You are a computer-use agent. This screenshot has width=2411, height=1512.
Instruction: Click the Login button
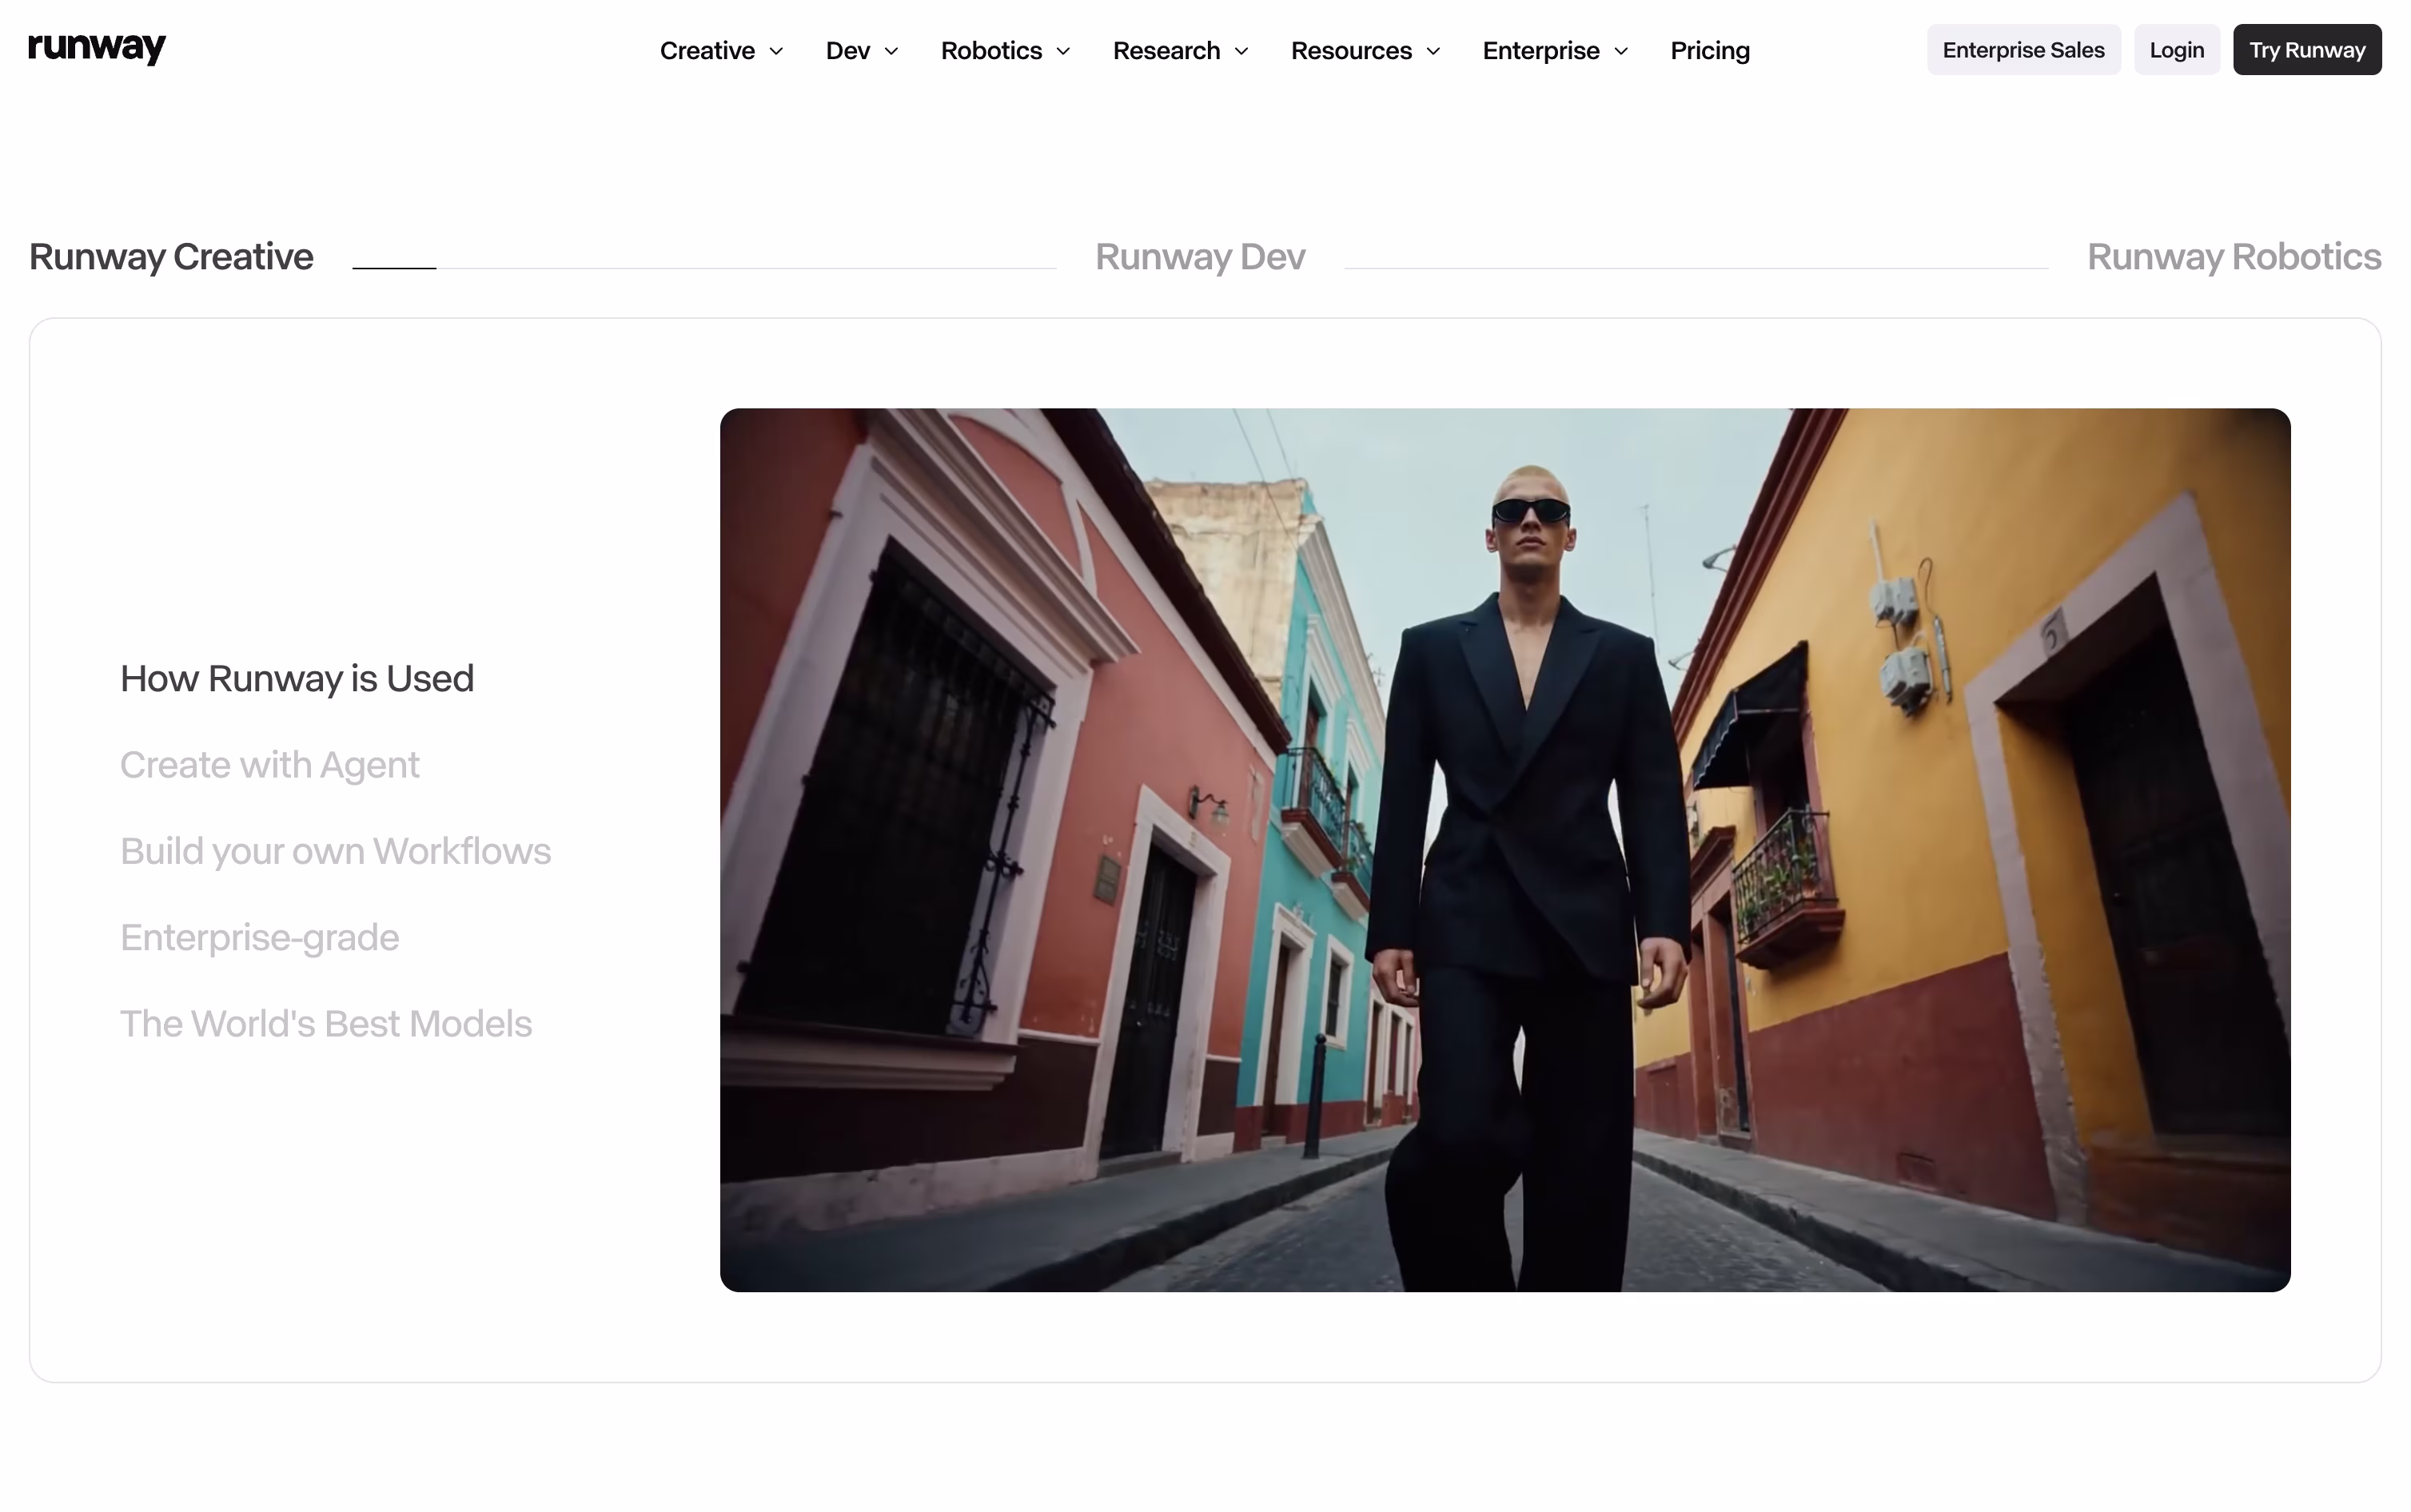point(2176,50)
